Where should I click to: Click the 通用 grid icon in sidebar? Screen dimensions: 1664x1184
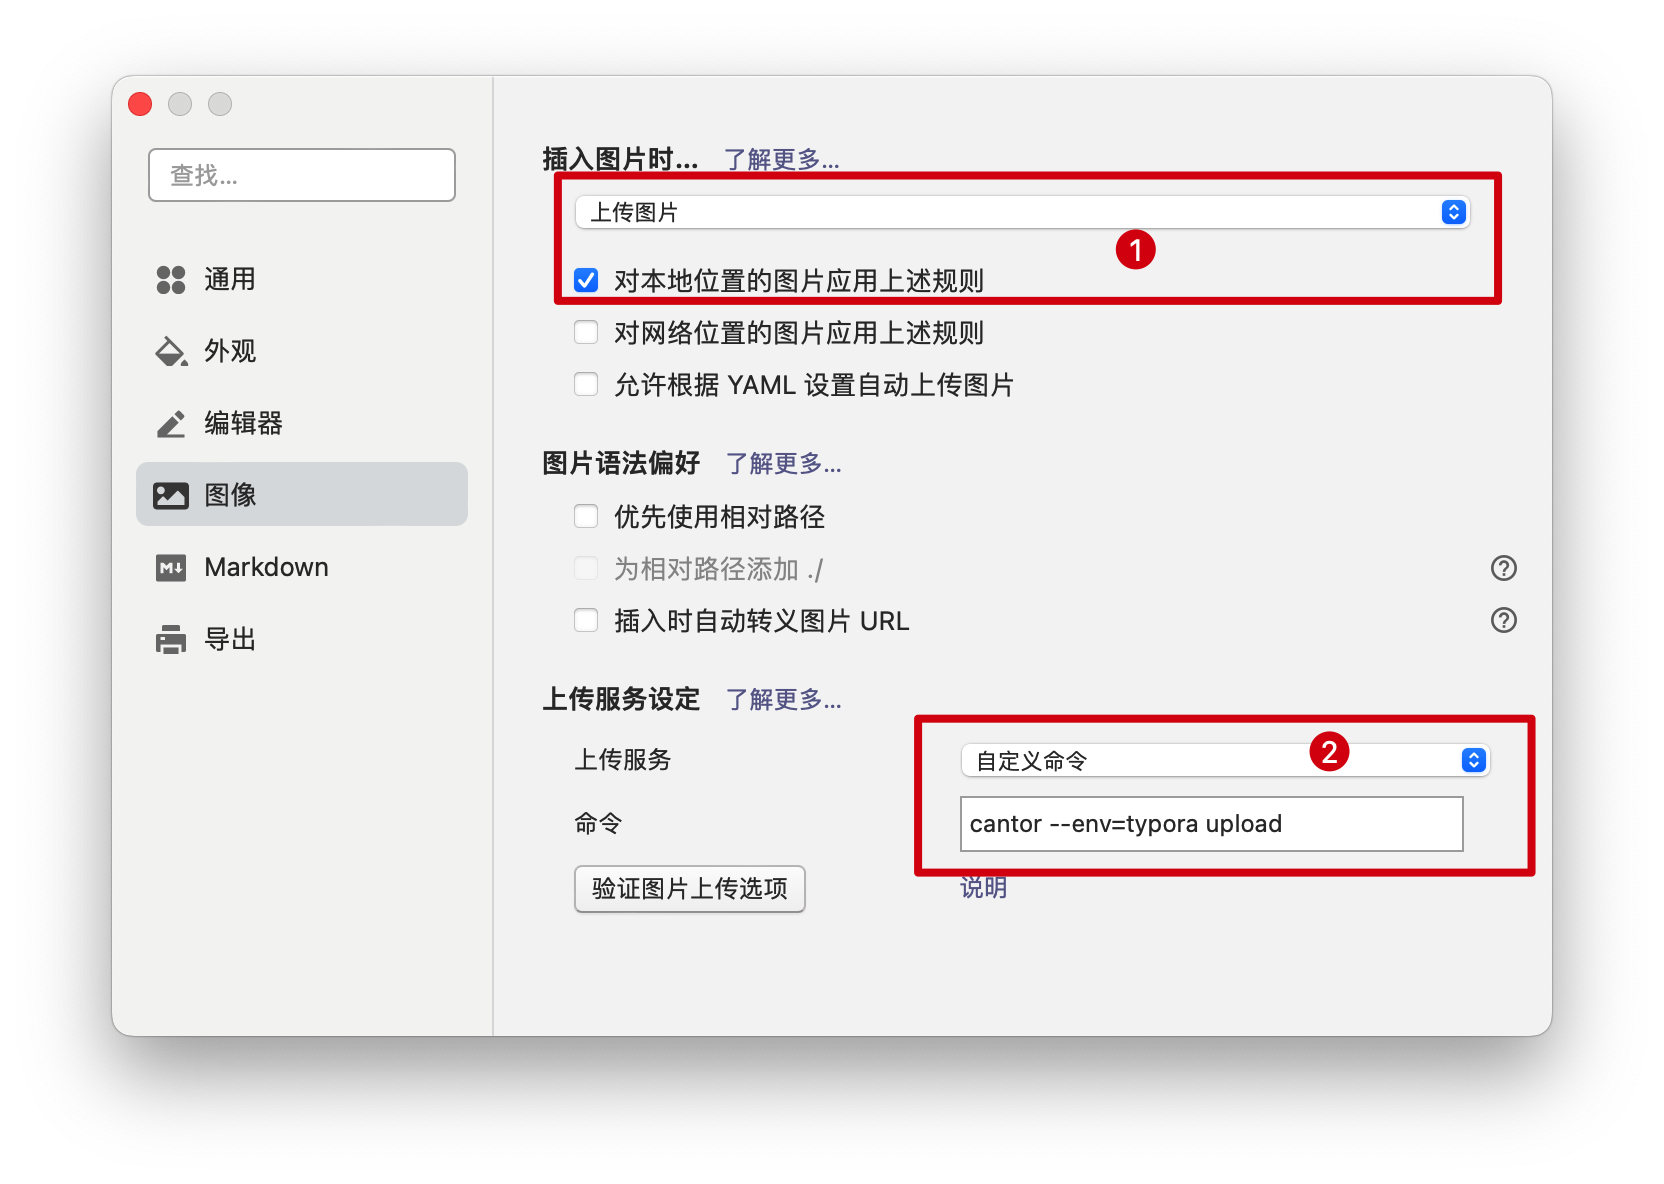171,280
